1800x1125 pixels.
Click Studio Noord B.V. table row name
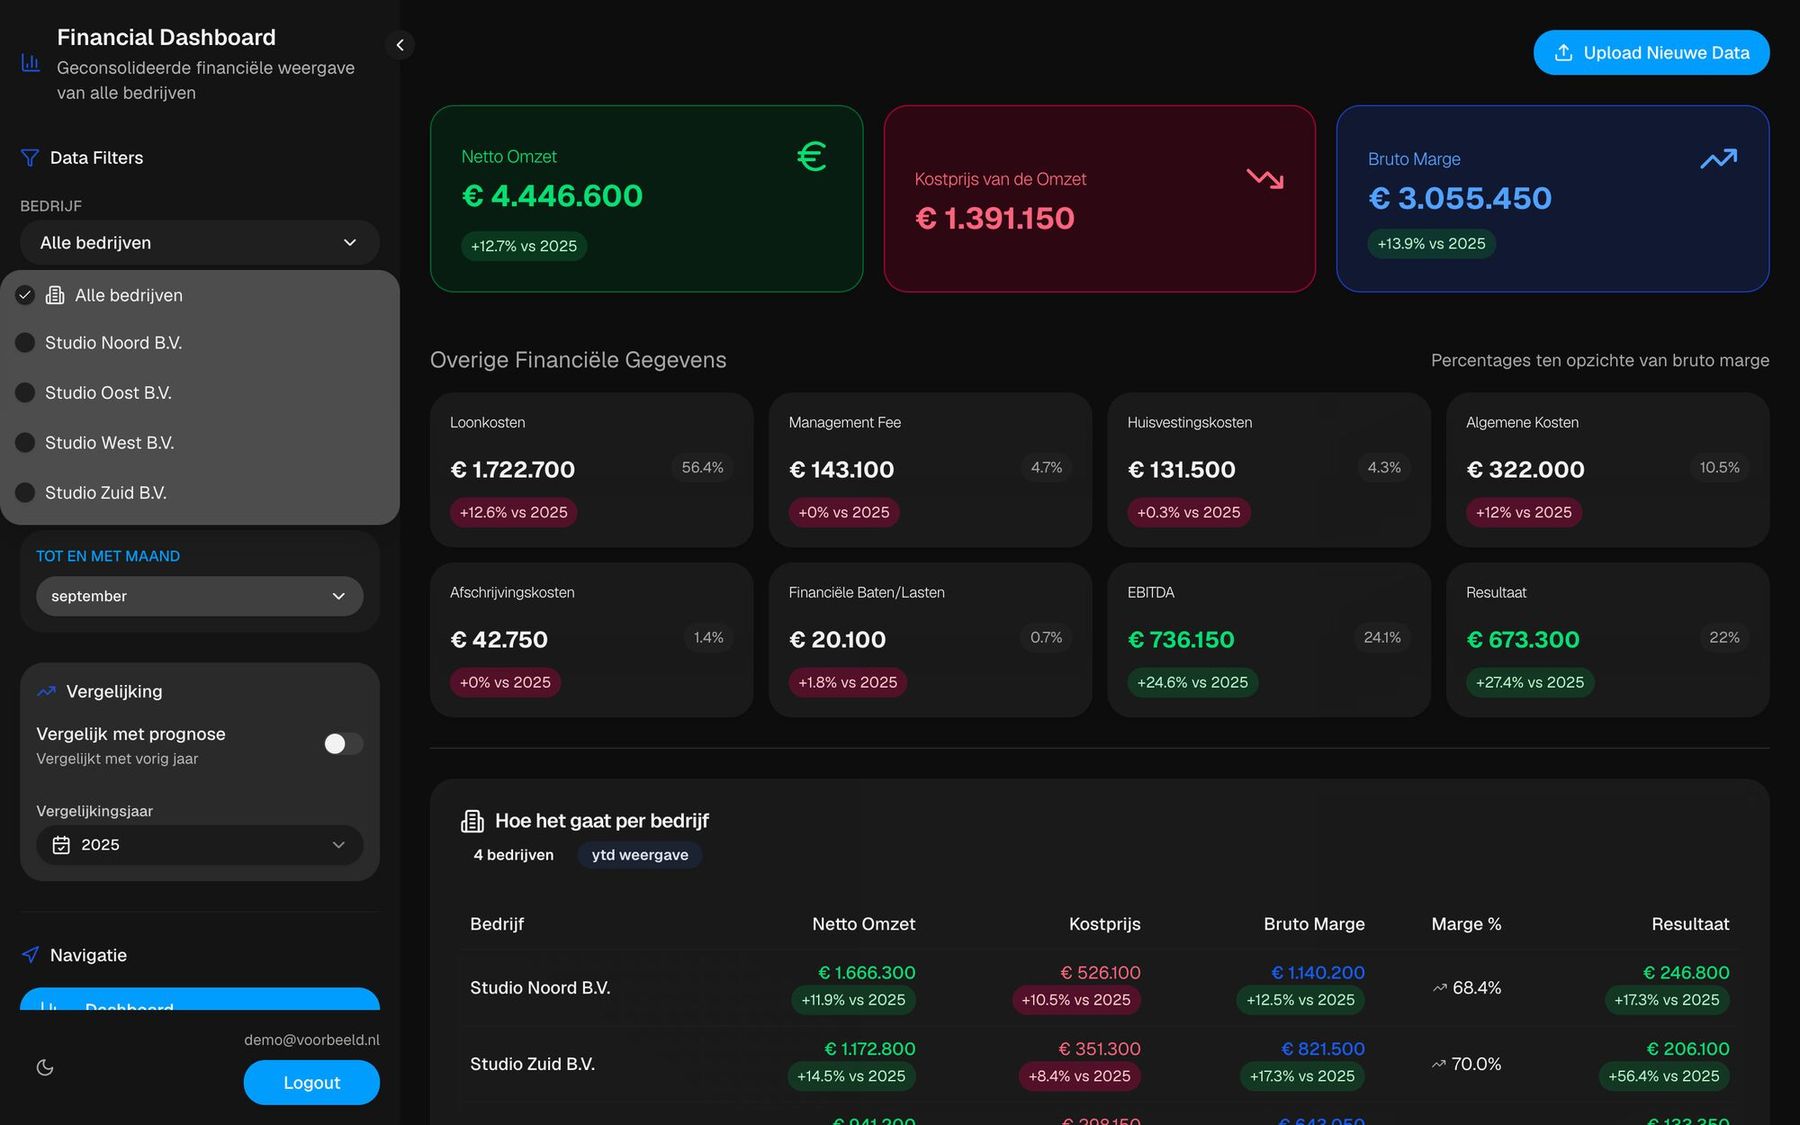(540, 988)
